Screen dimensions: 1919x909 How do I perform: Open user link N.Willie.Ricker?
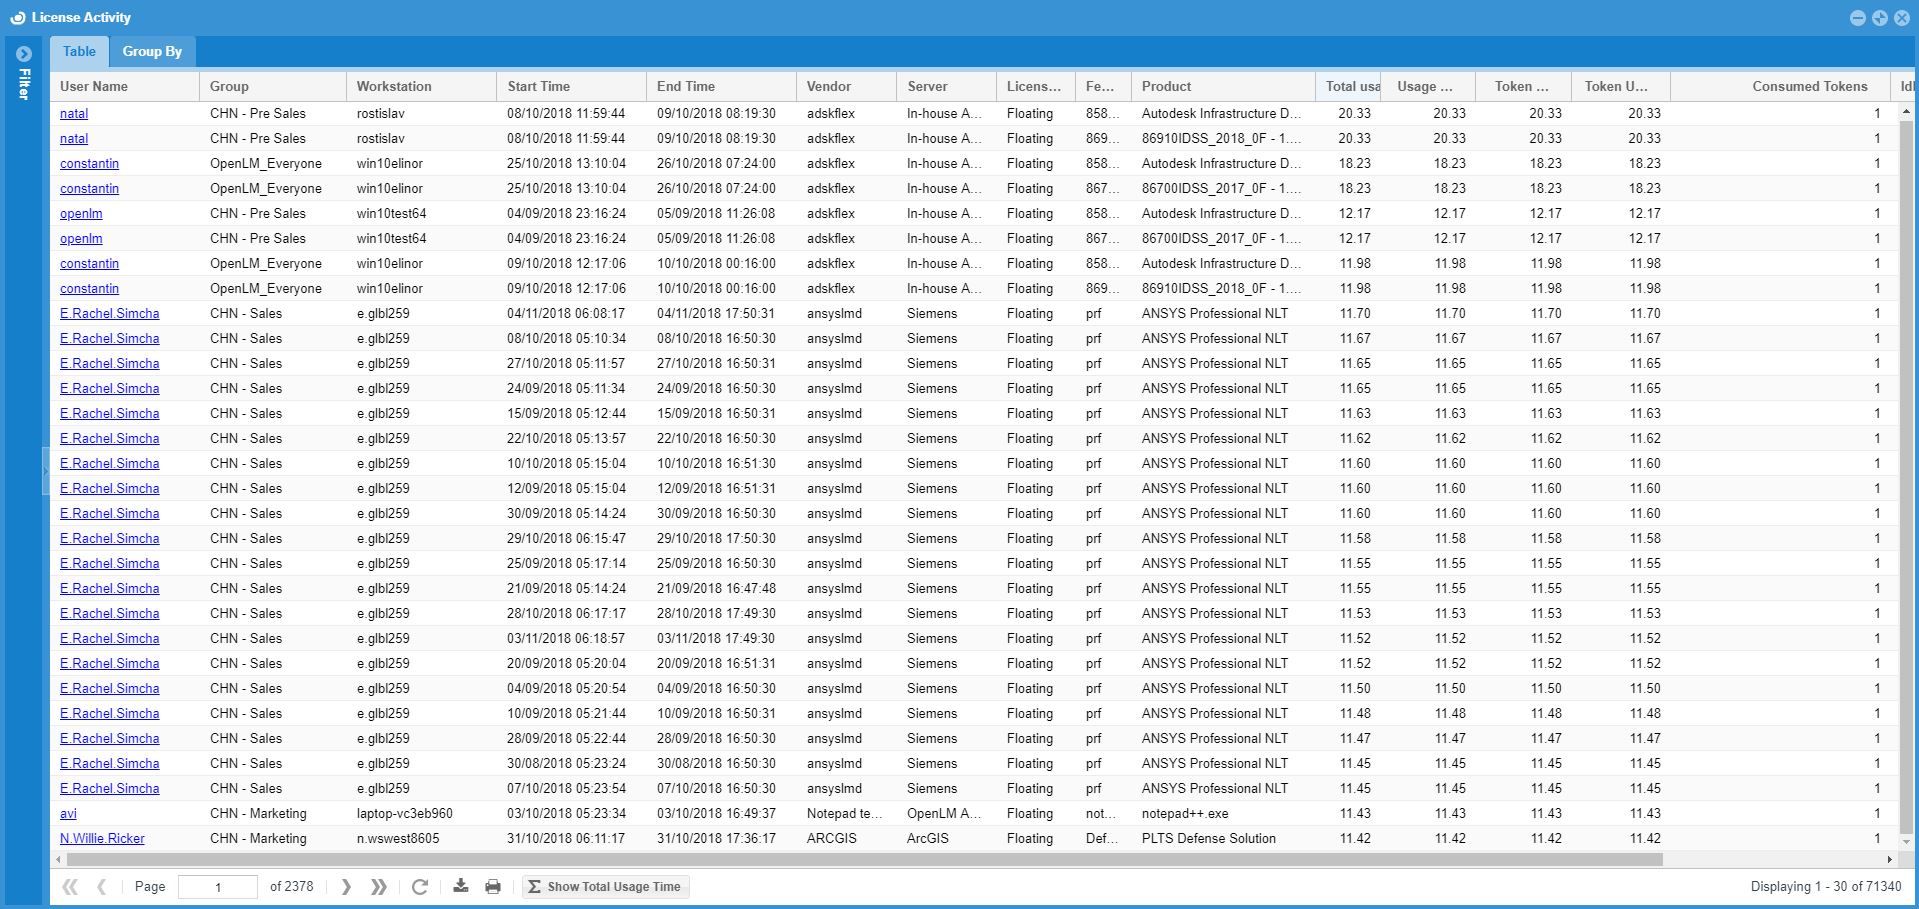click(102, 839)
